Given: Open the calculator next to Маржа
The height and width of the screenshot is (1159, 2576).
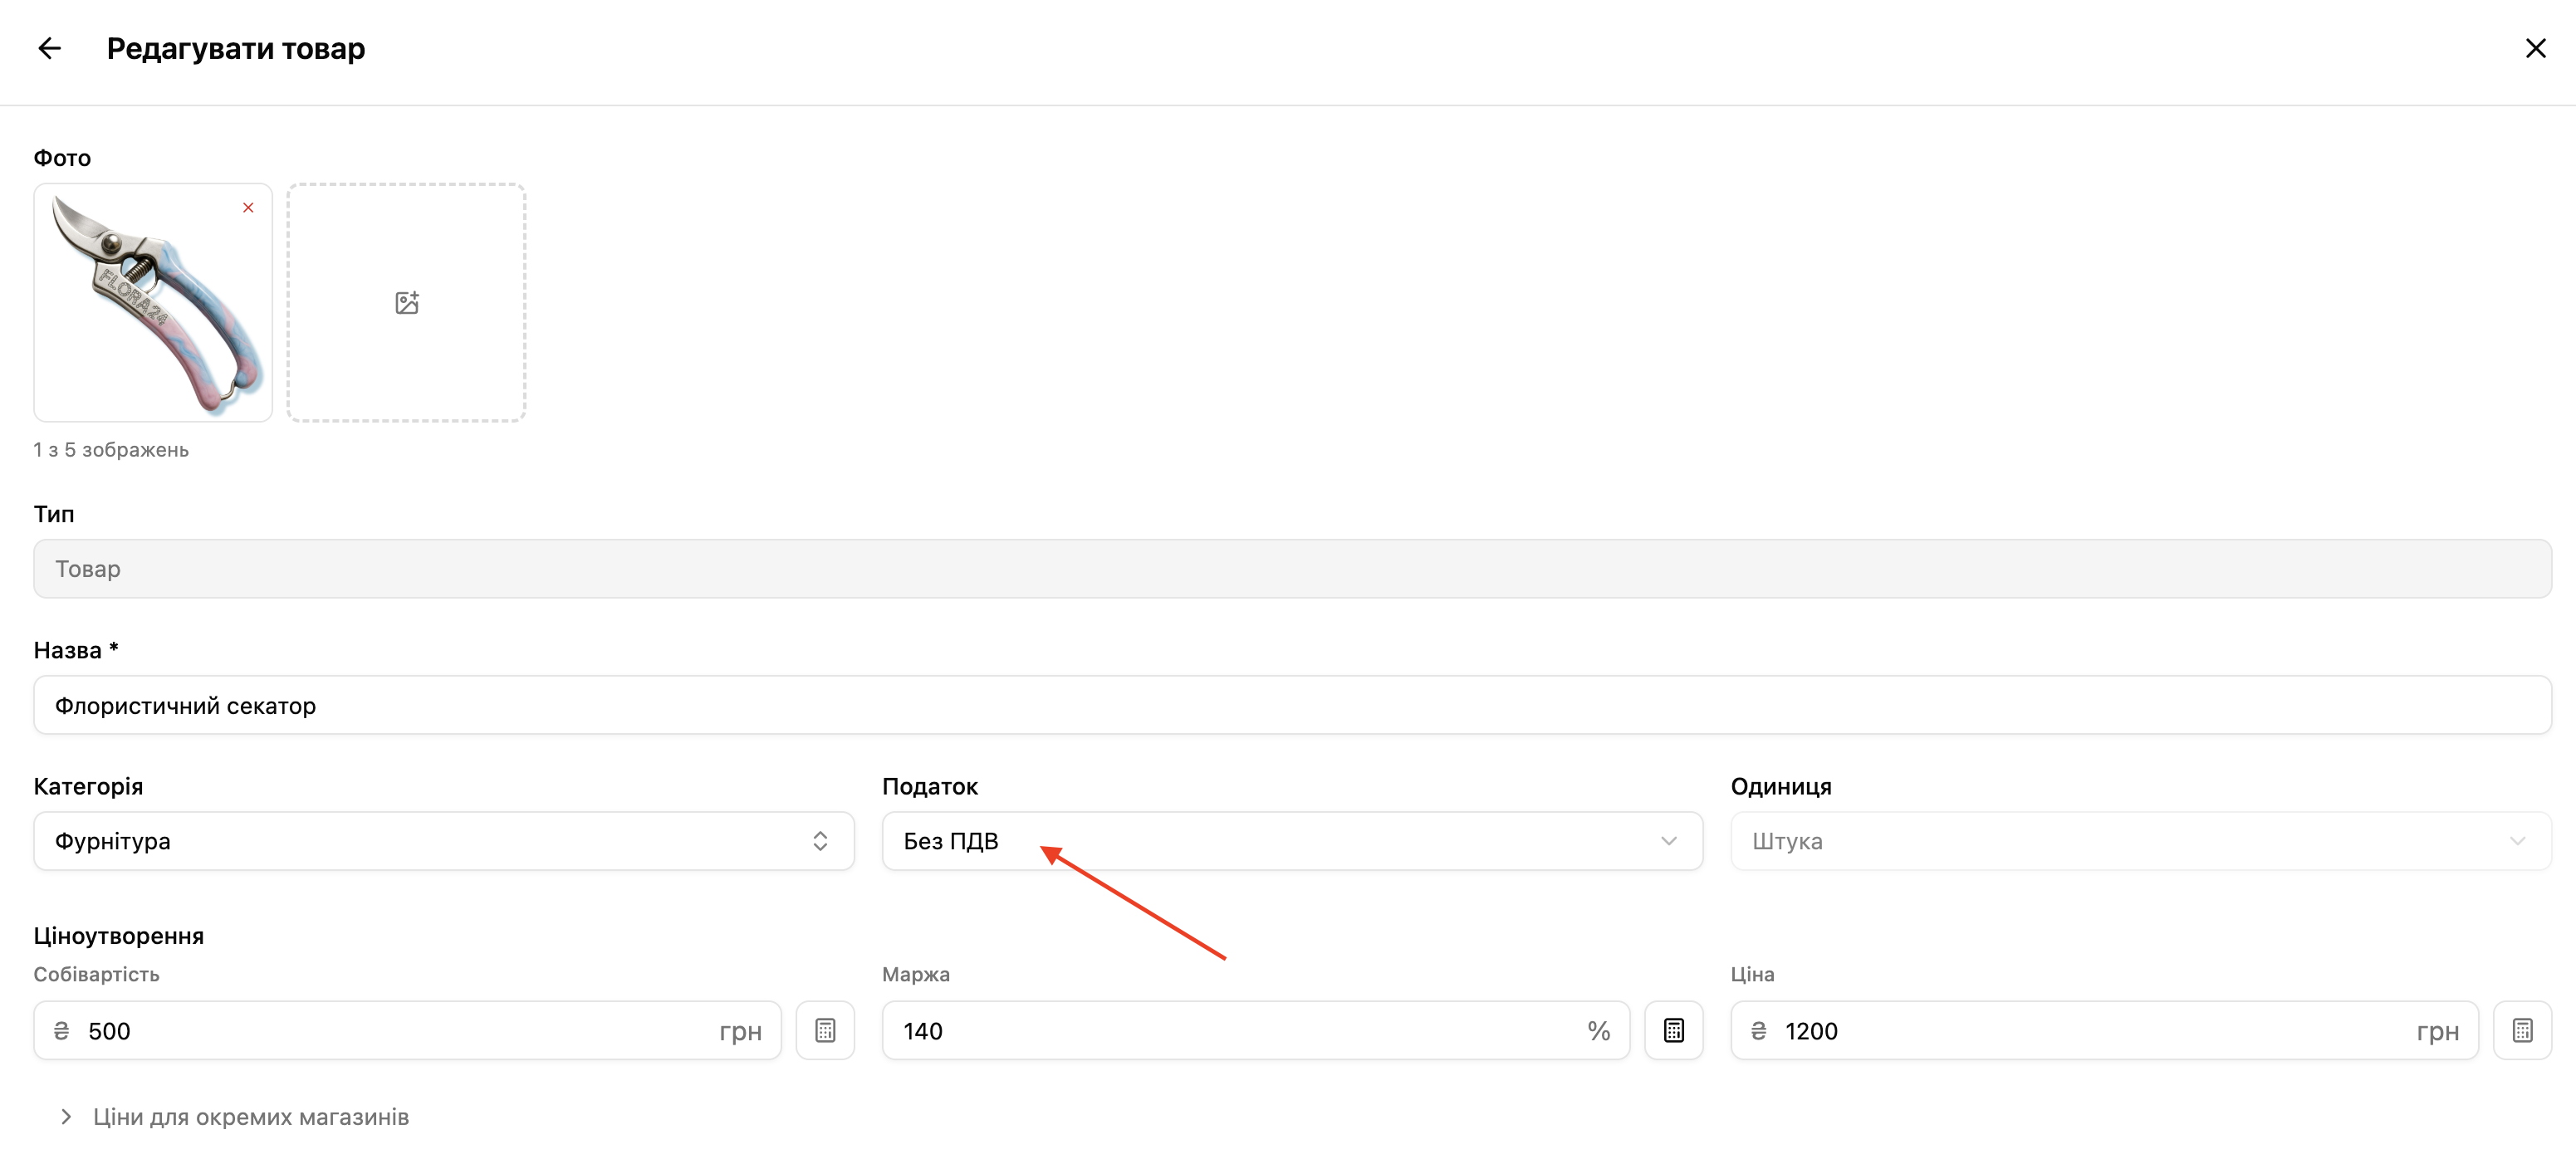Looking at the screenshot, I should click(x=1673, y=1030).
